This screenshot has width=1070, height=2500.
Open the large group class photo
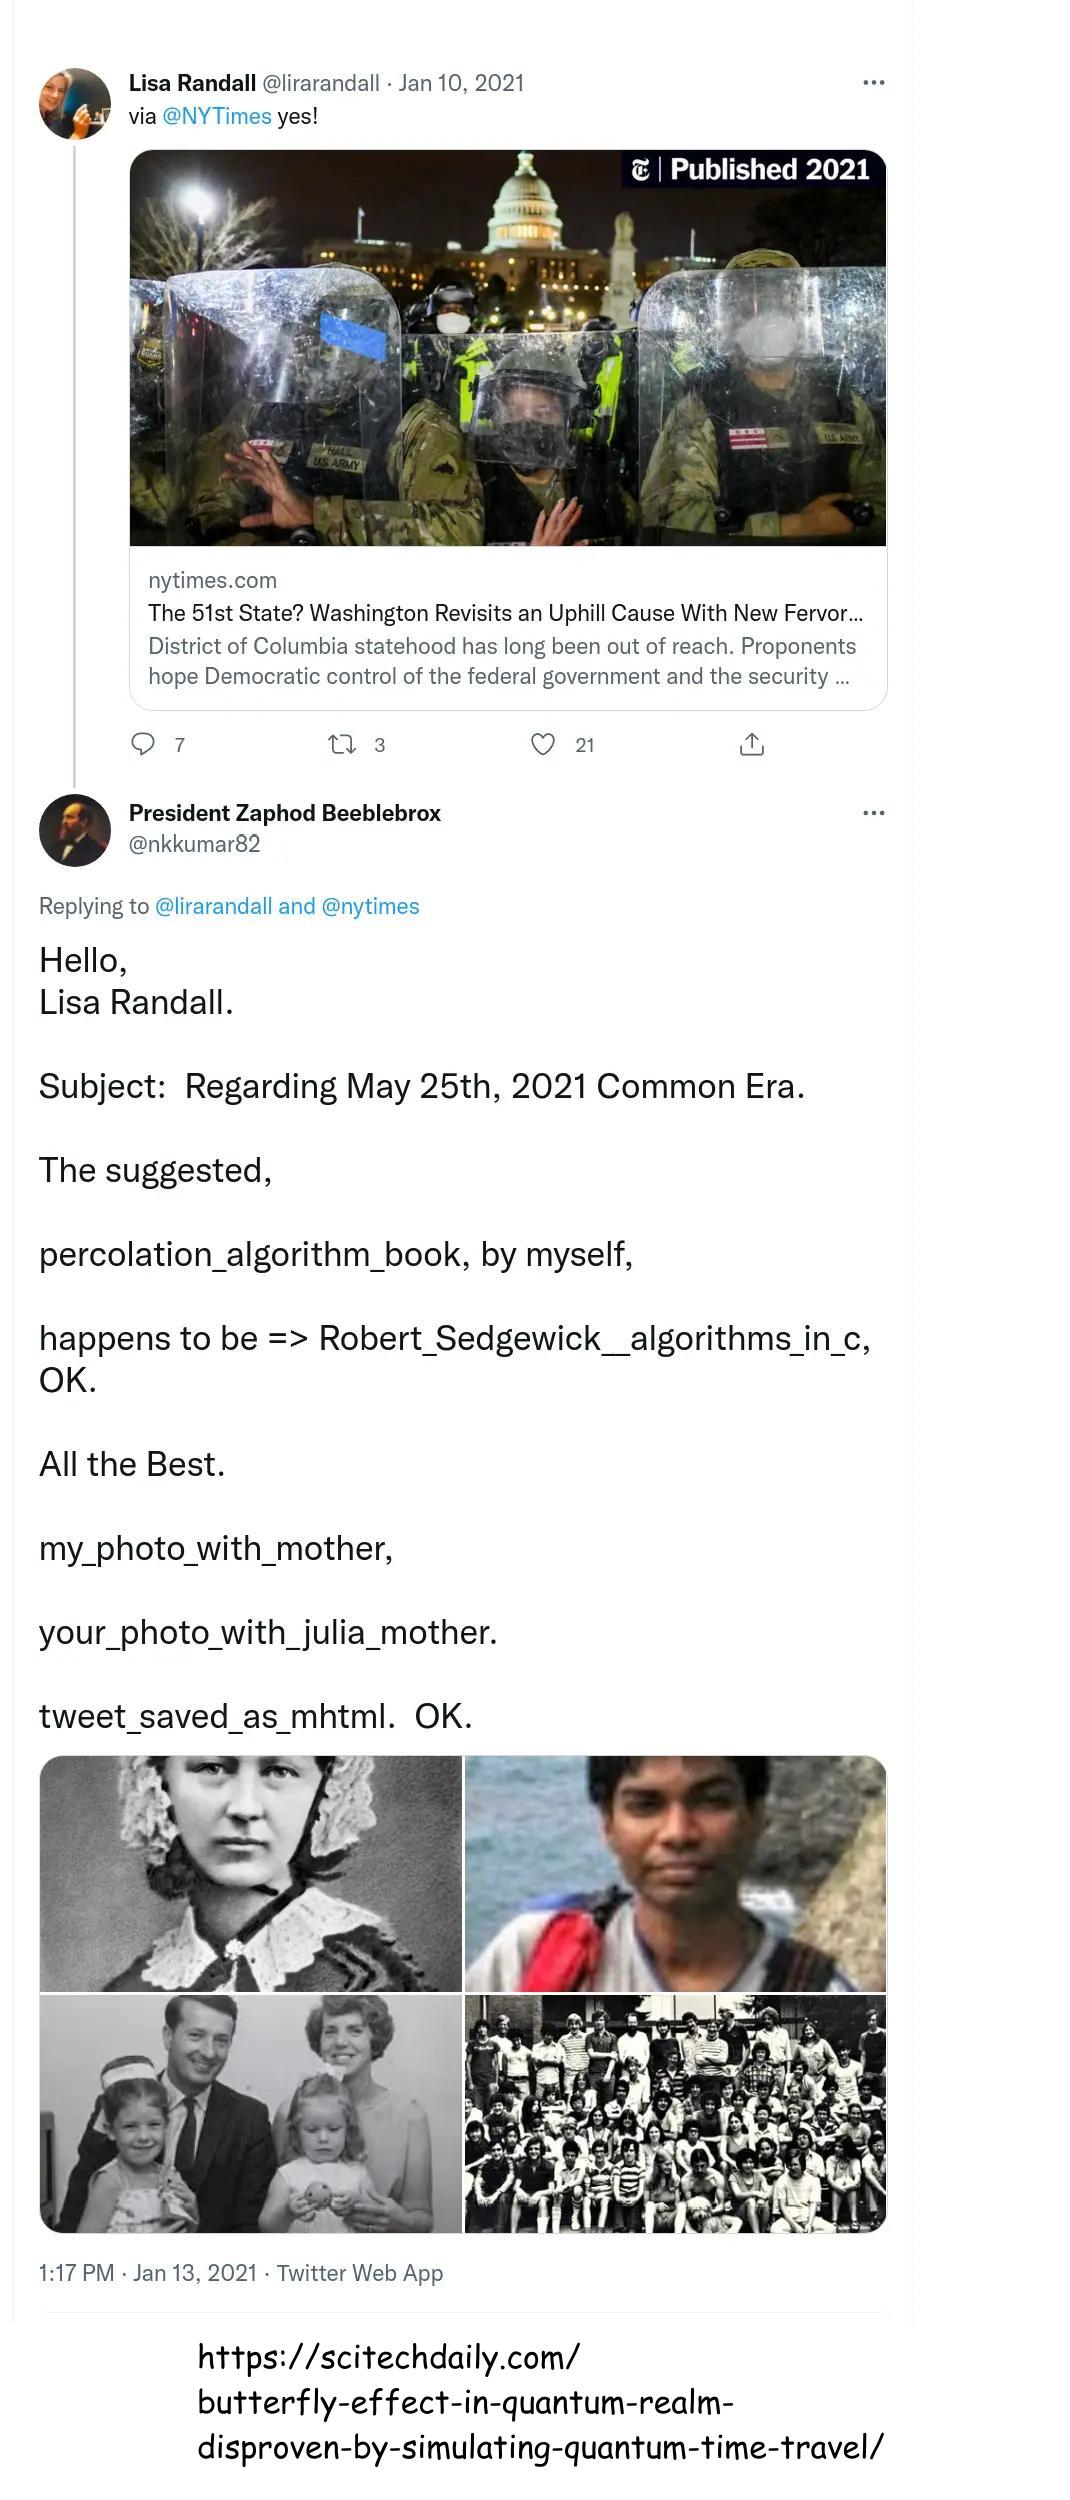(x=675, y=2113)
